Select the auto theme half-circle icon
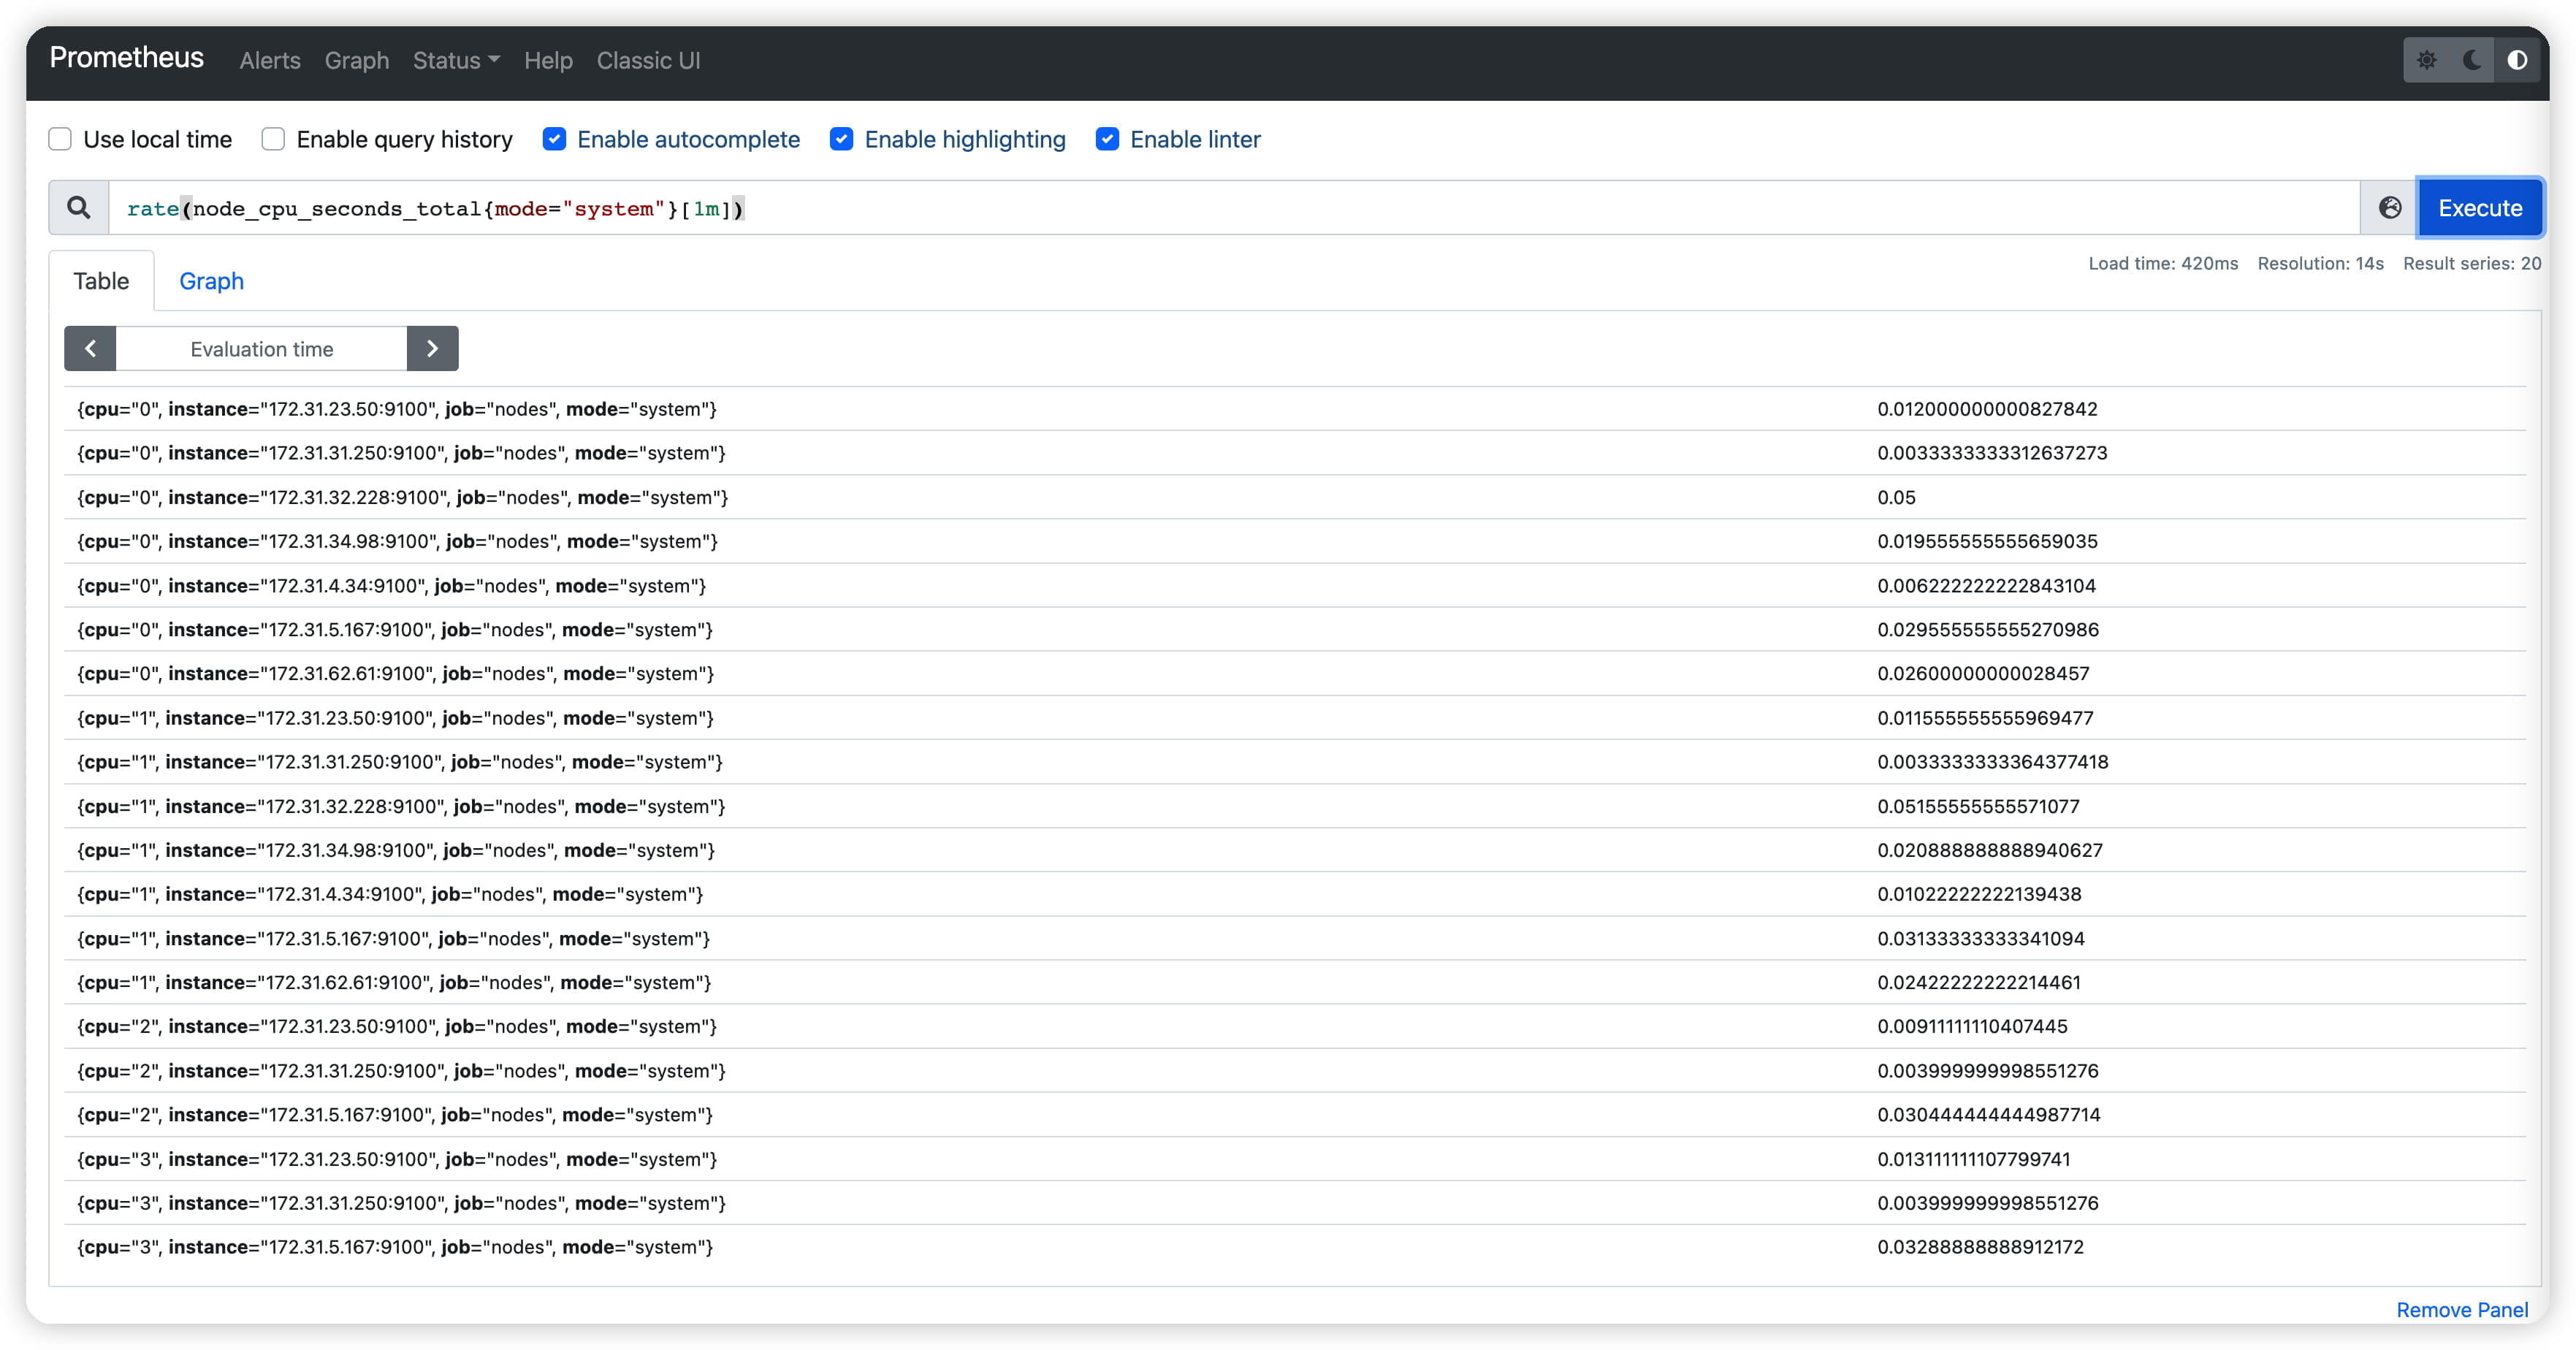Viewport: 2576px width, 1350px height. coord(2517,60)
